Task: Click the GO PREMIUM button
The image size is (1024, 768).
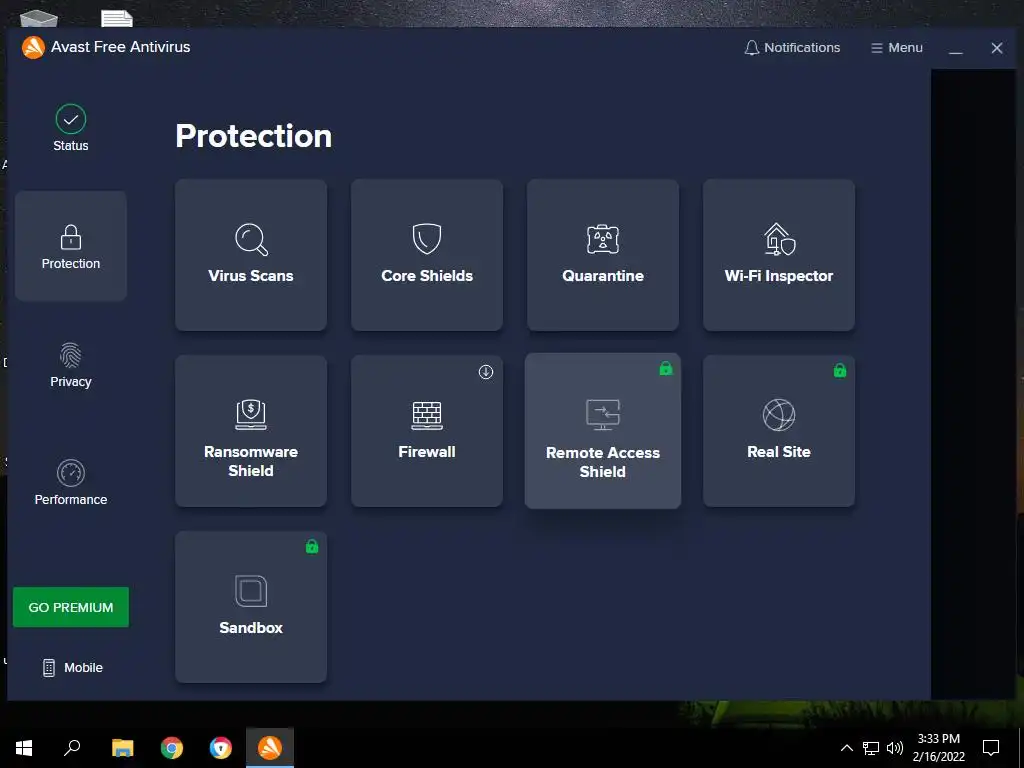Action: pyautogui.click(x=71, y=607)
